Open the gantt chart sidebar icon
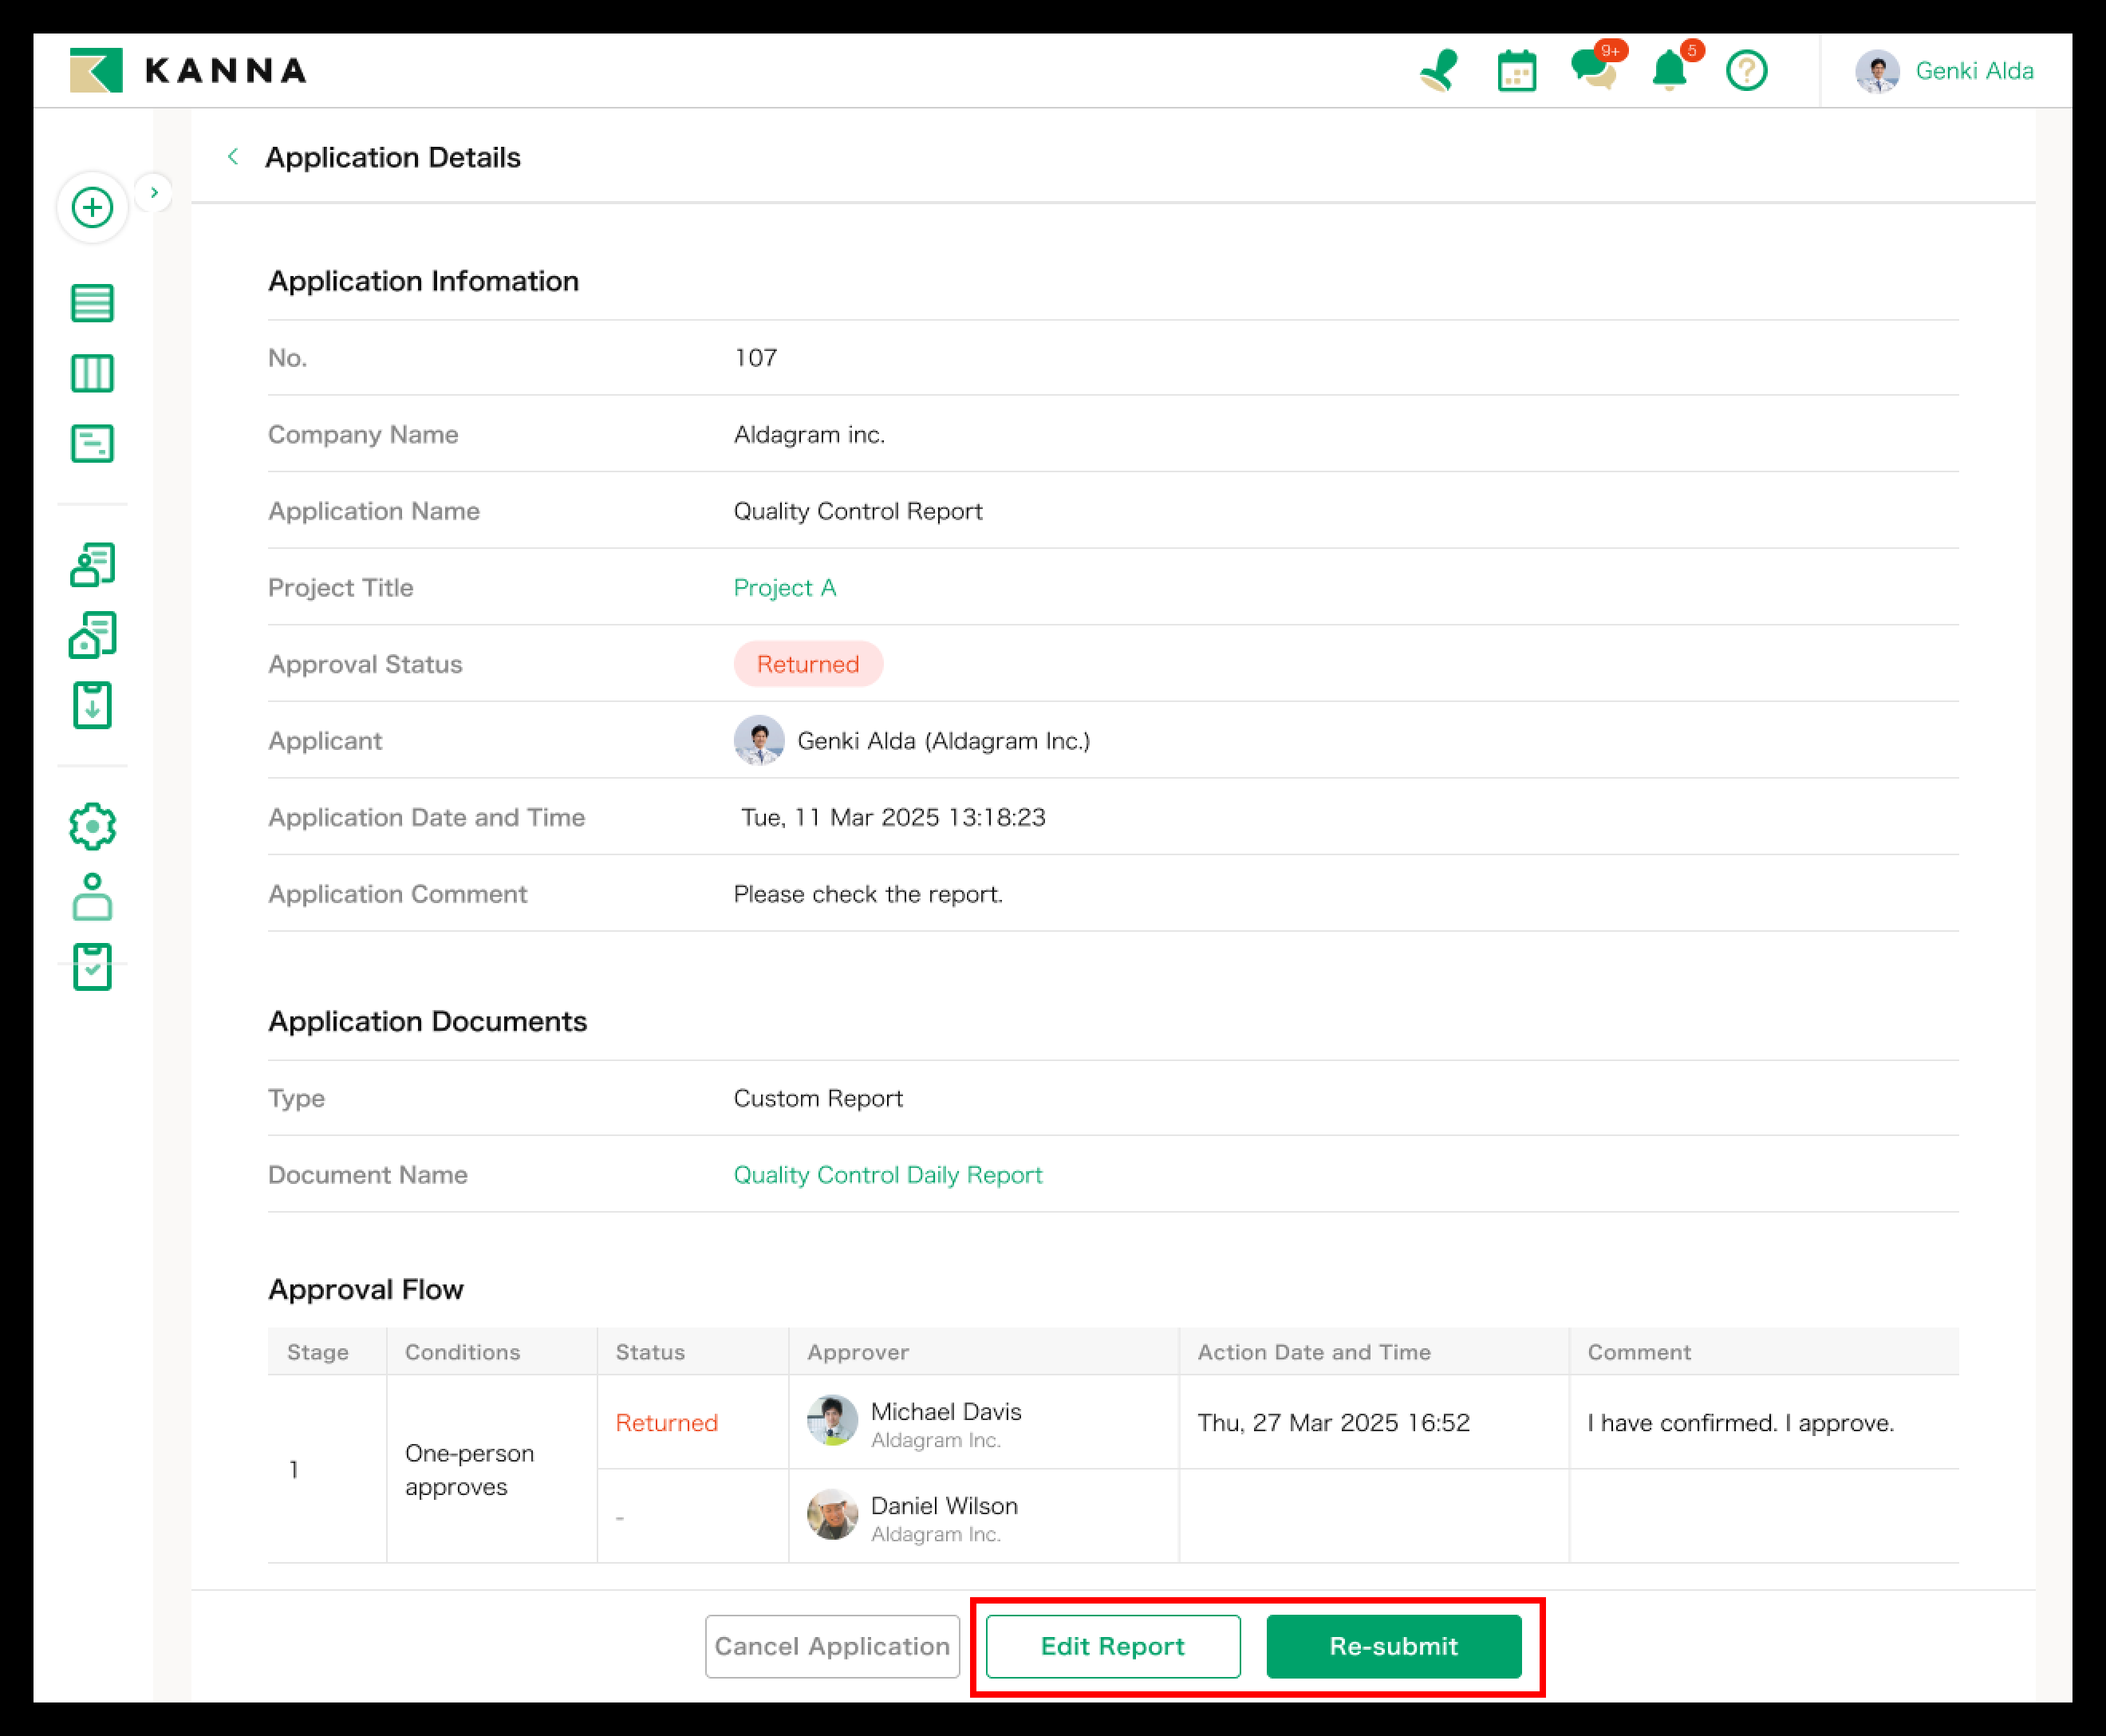 [92, 443]
